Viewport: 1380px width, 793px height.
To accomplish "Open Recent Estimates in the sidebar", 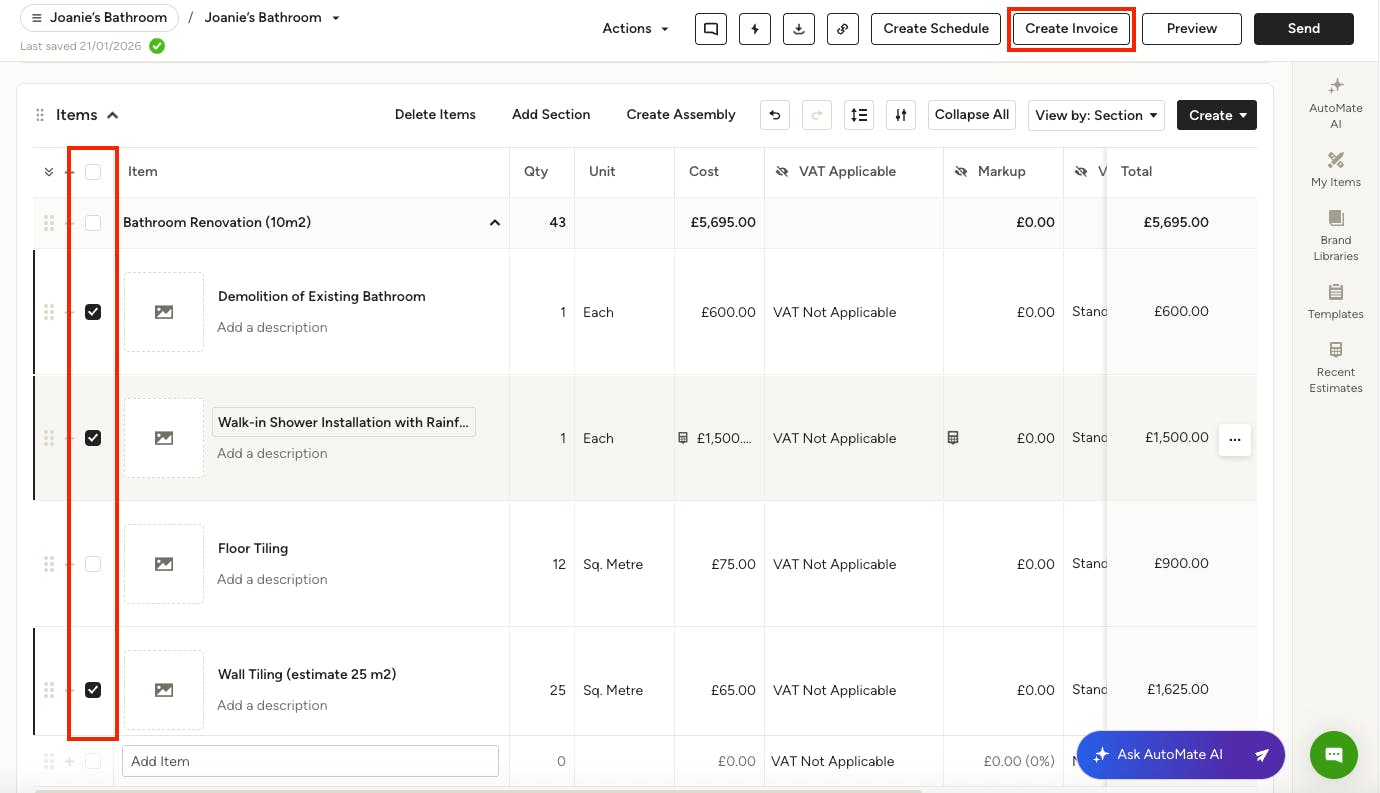I will tap(1336, 367).
